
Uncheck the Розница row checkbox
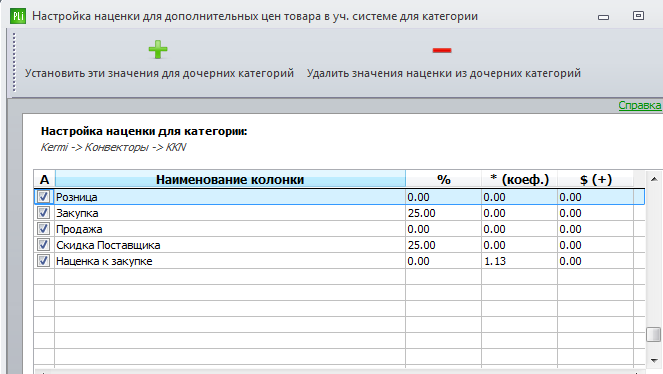43,197
